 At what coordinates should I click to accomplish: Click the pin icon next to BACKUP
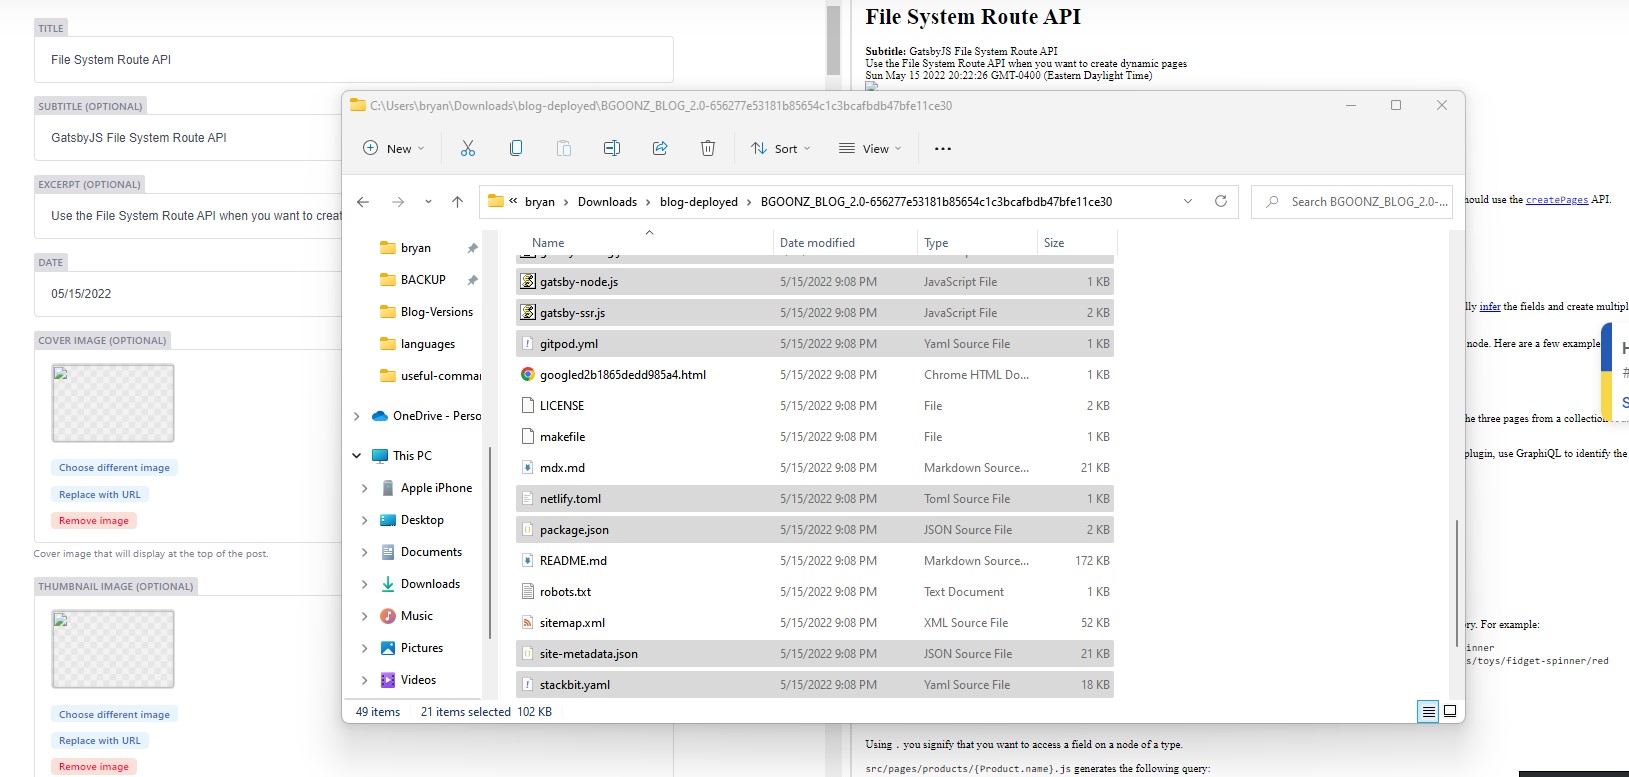tap(472, 280)
